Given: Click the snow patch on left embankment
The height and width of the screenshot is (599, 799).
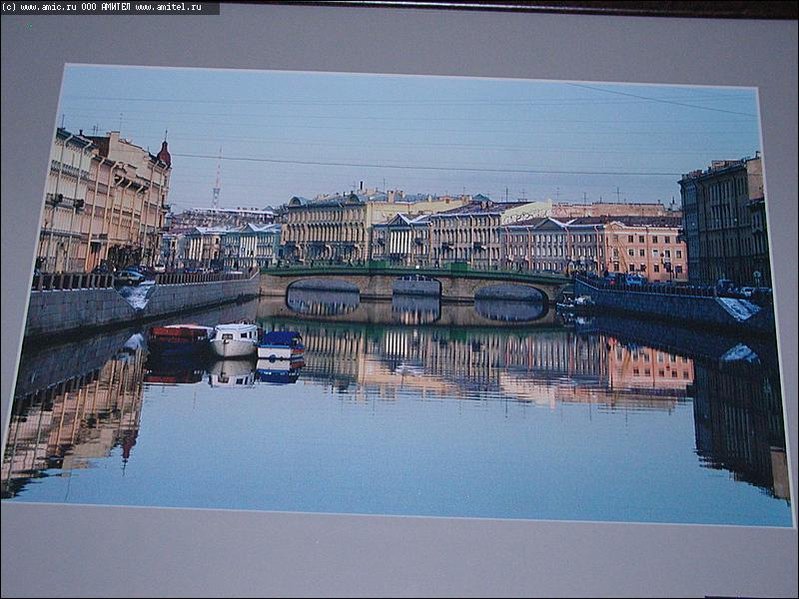Looking at the screenshot, I should click(x=138, y=294).
